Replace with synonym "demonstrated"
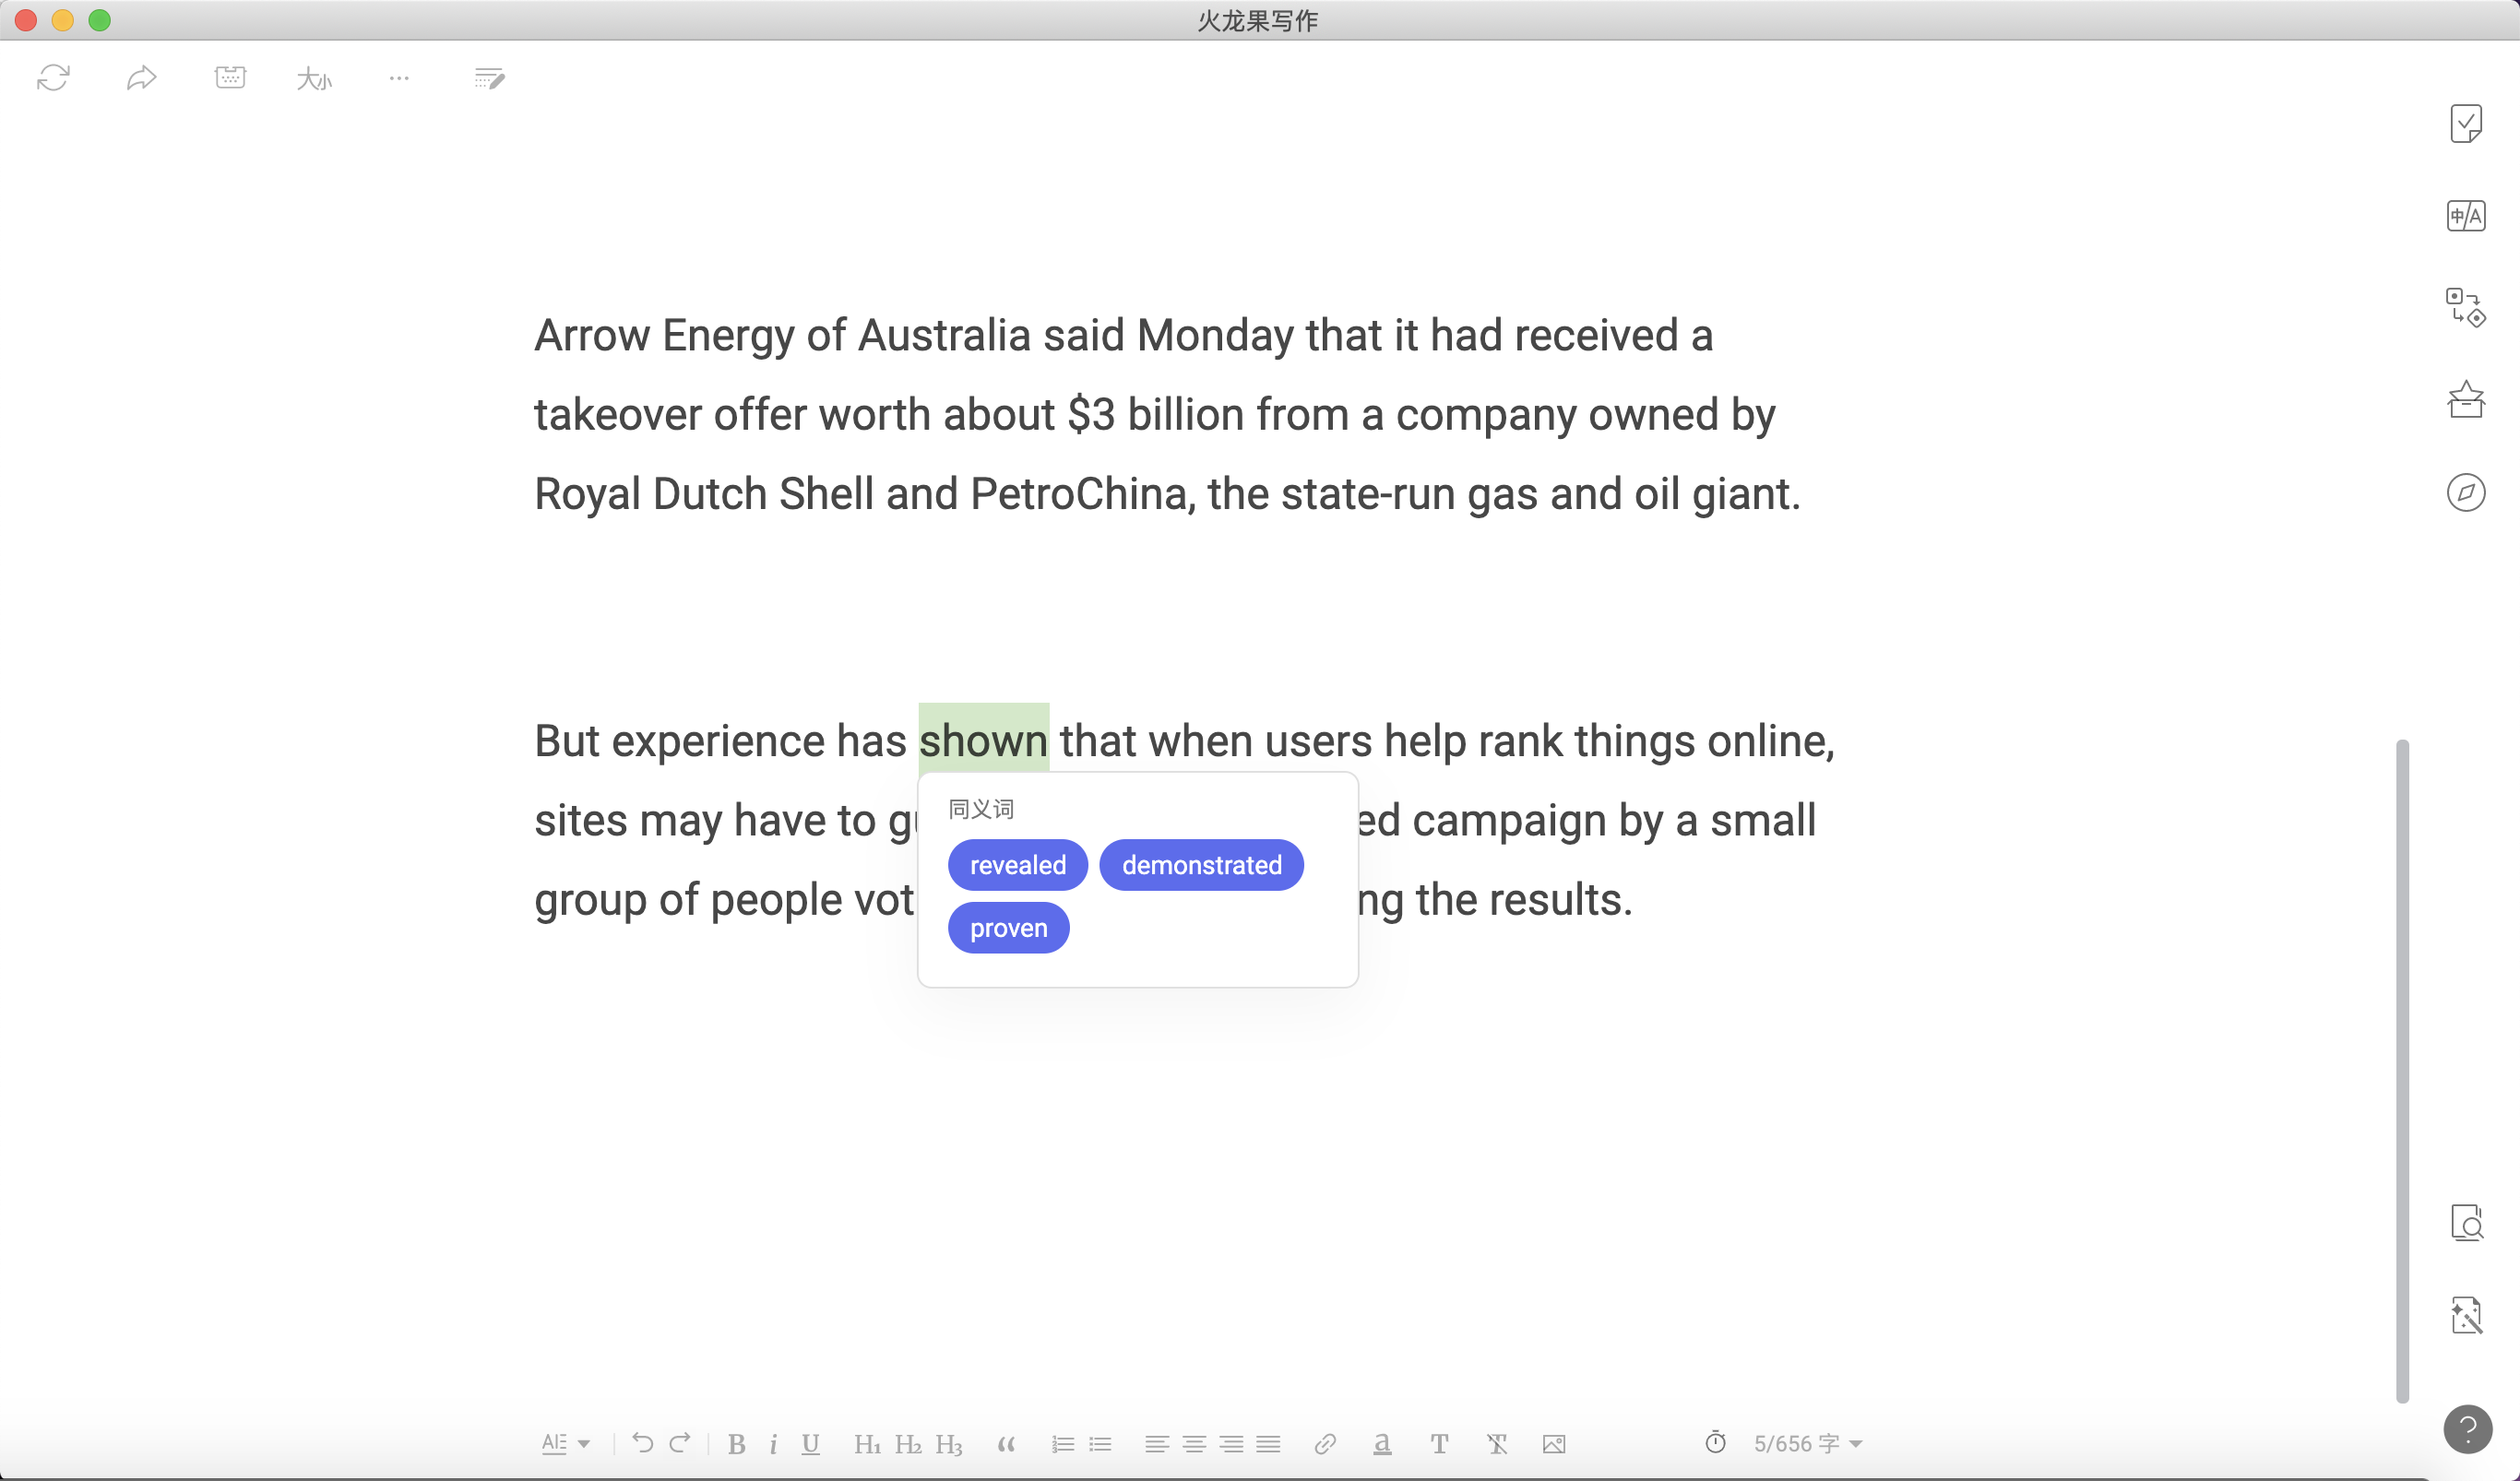 point(1201,865)
